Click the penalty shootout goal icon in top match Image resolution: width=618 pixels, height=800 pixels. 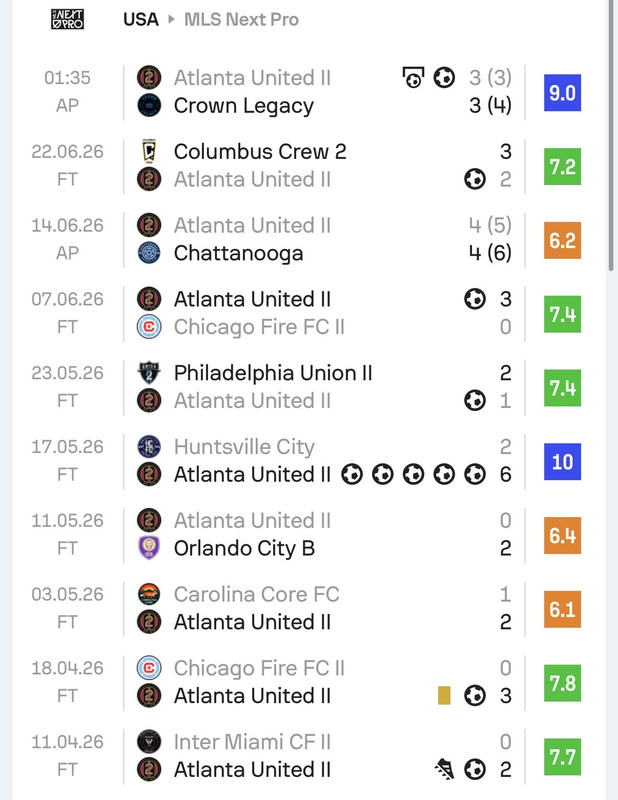point(413,78)
